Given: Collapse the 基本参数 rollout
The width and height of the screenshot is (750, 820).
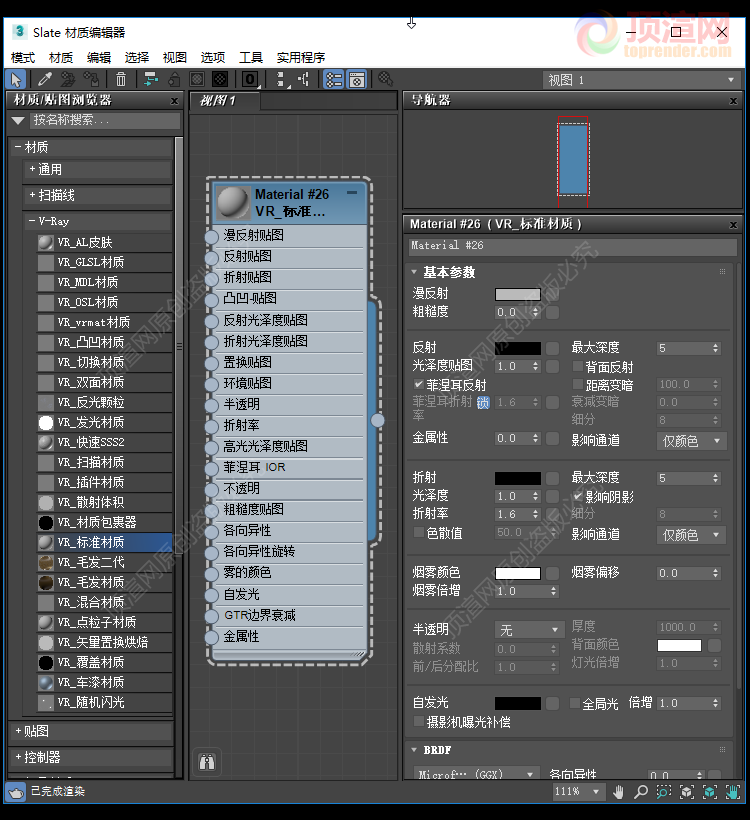Looking at the screenshot, I should click(414, 272).
